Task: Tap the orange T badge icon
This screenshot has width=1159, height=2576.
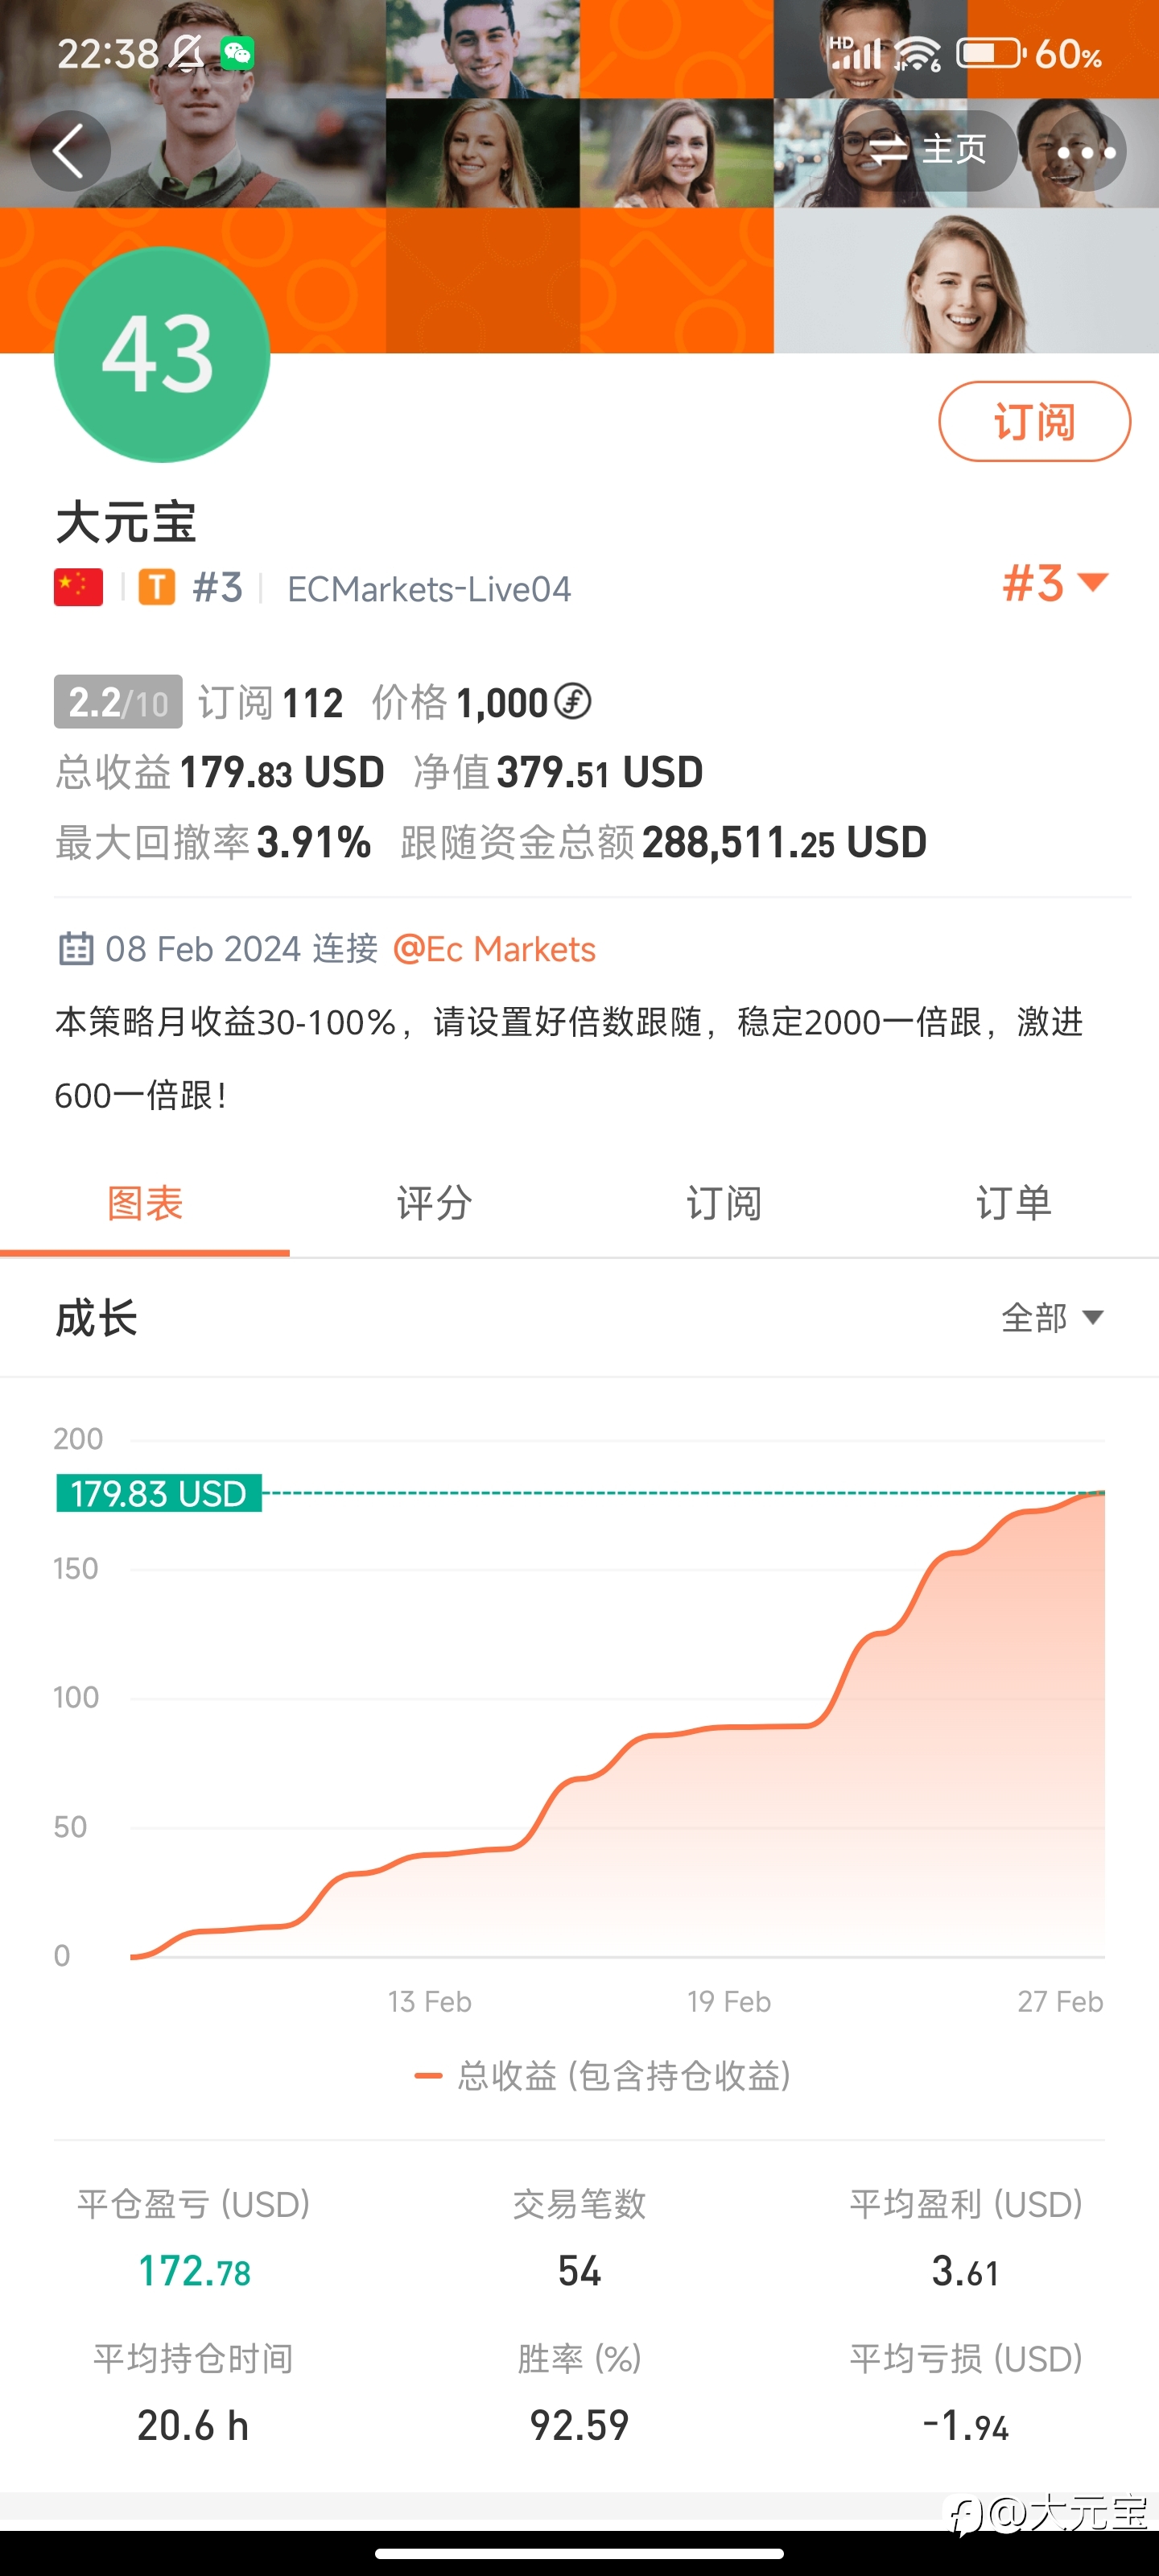Action: (156, 588)
